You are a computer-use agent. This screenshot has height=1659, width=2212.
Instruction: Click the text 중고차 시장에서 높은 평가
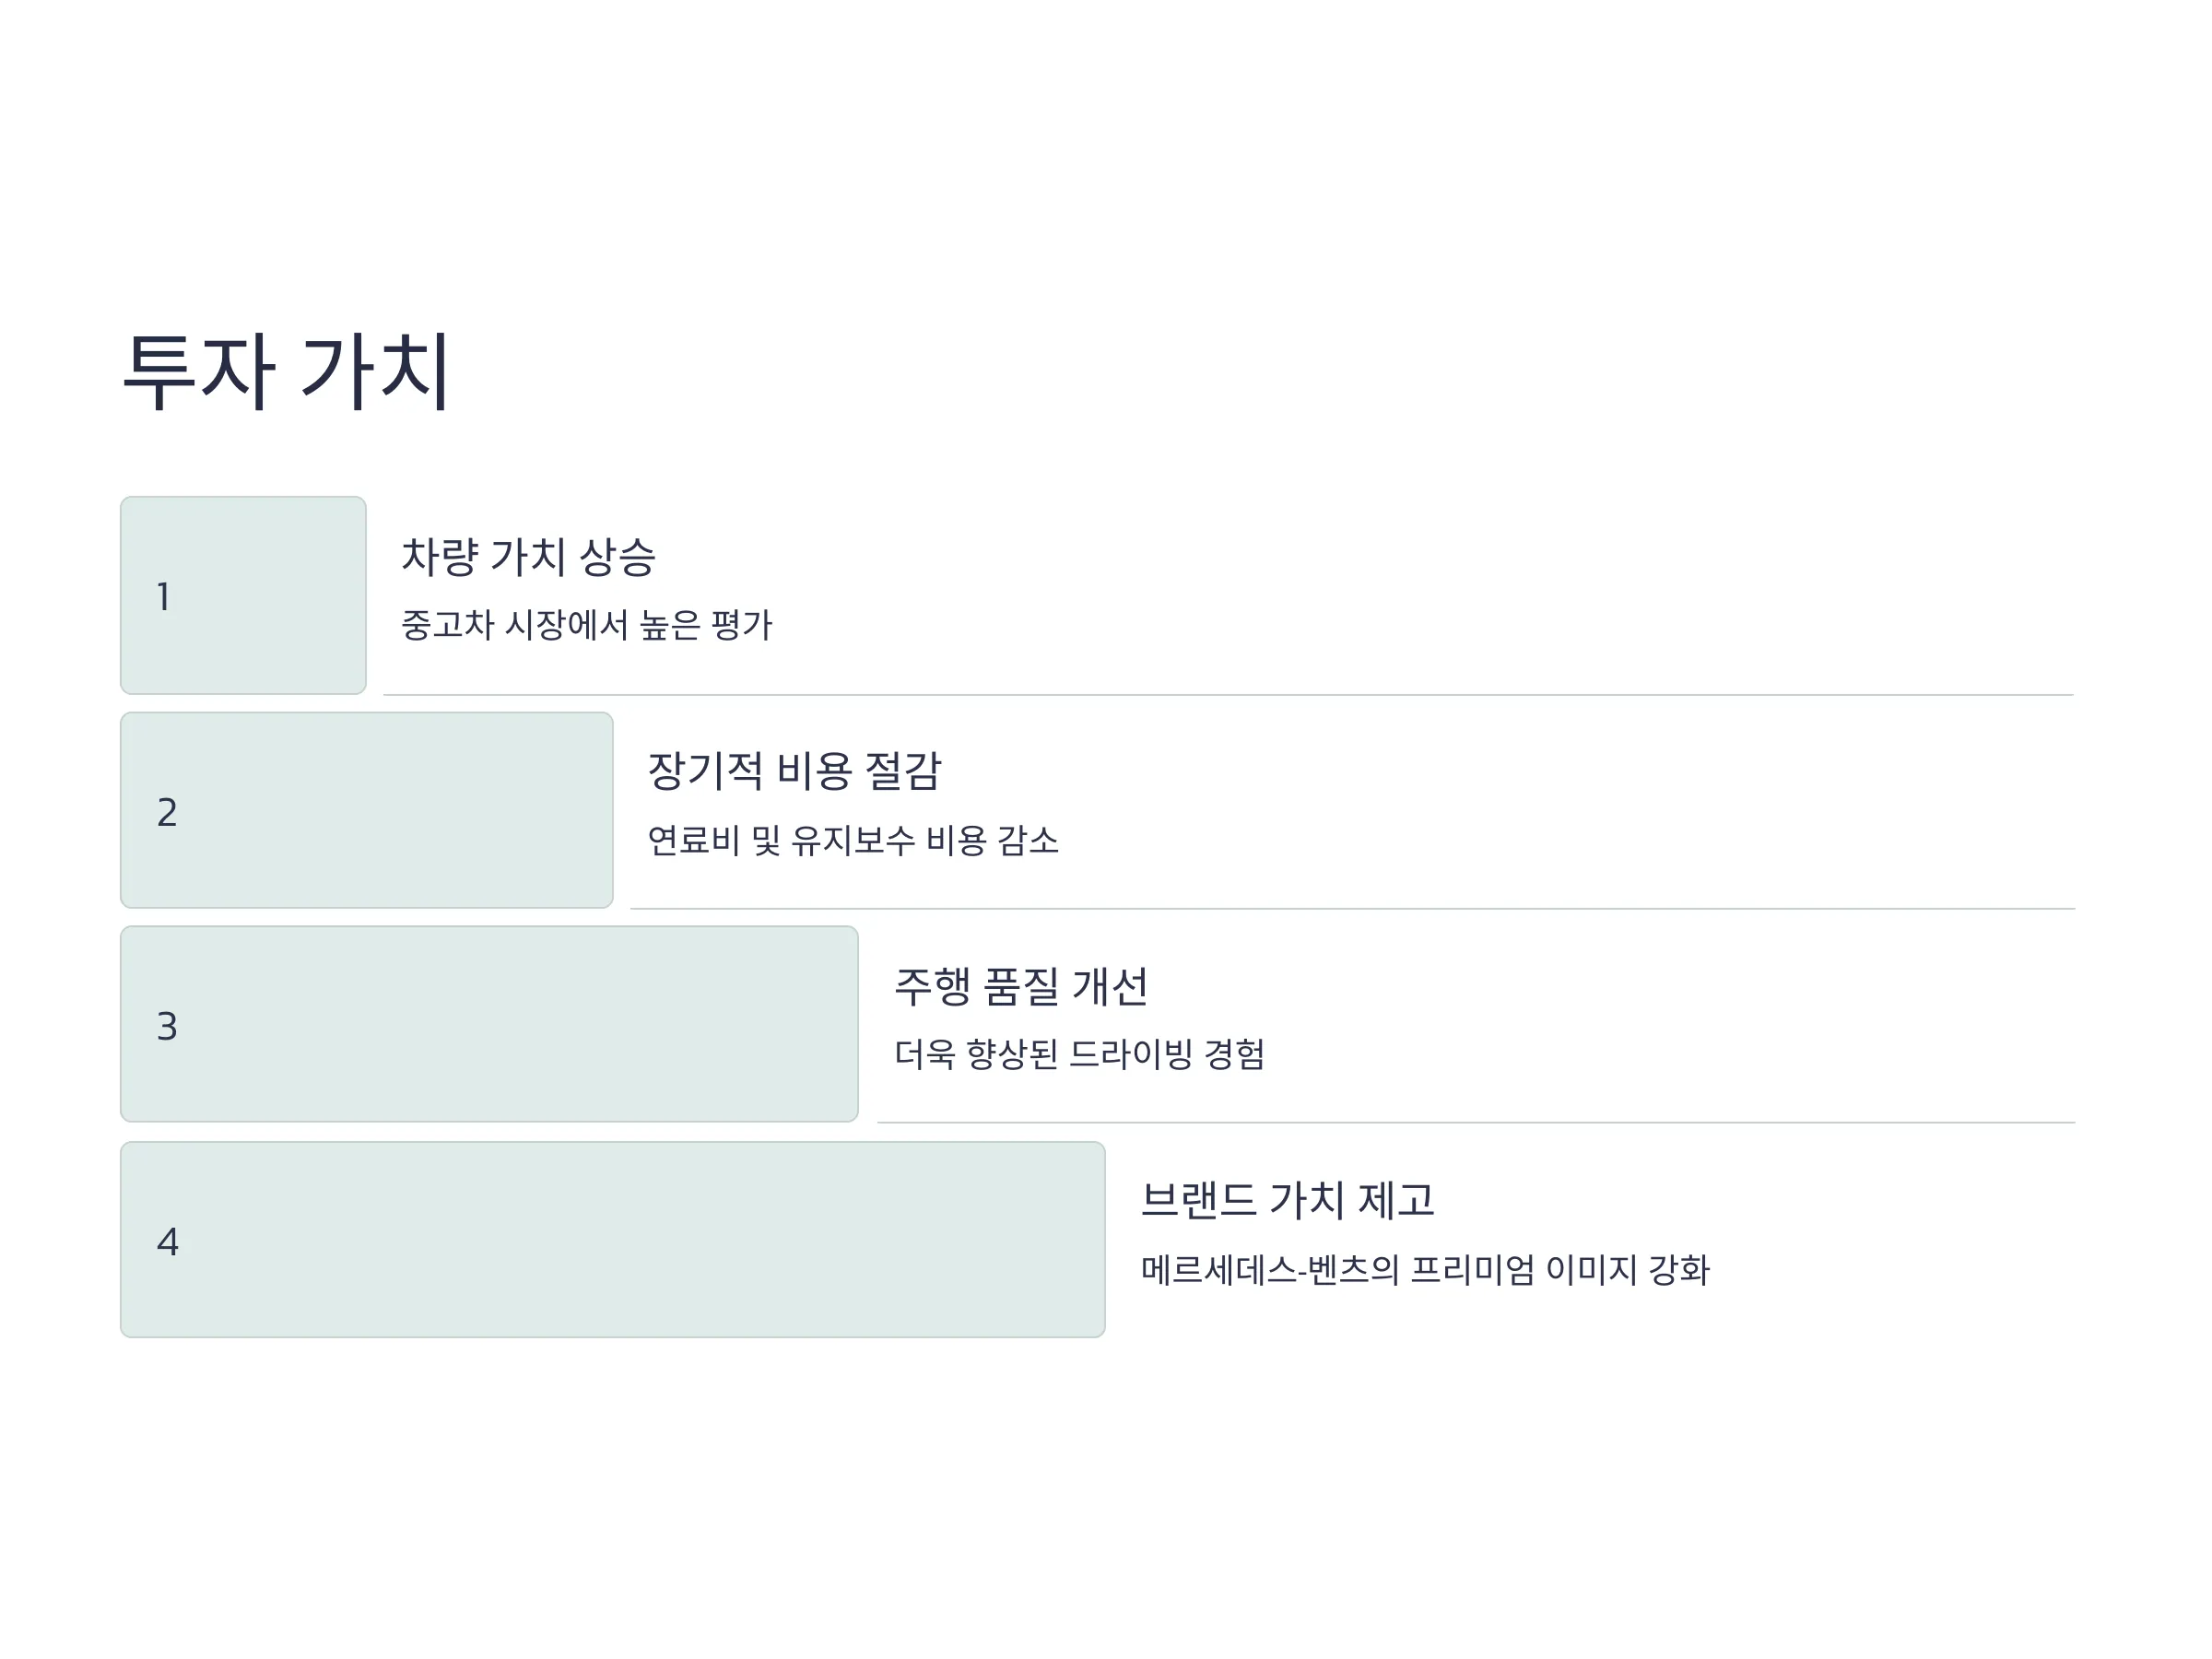click(x=587, y=625)
